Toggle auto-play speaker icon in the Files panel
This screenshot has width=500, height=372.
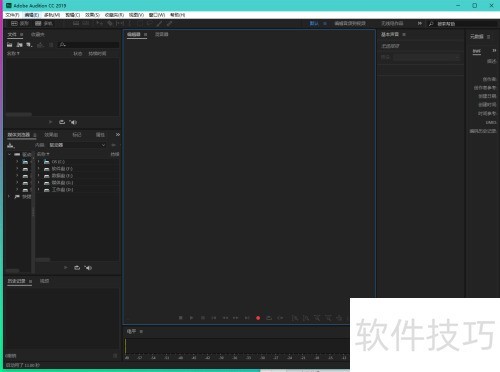point(73,122)
